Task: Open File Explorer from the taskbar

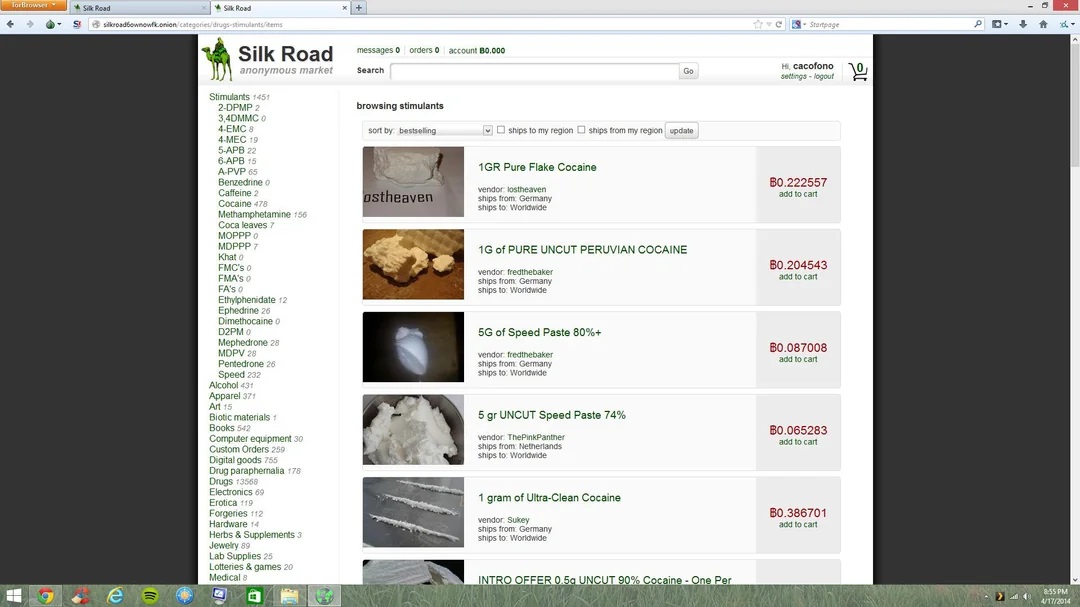Action: pyautogui.click(x=289, y=596)
